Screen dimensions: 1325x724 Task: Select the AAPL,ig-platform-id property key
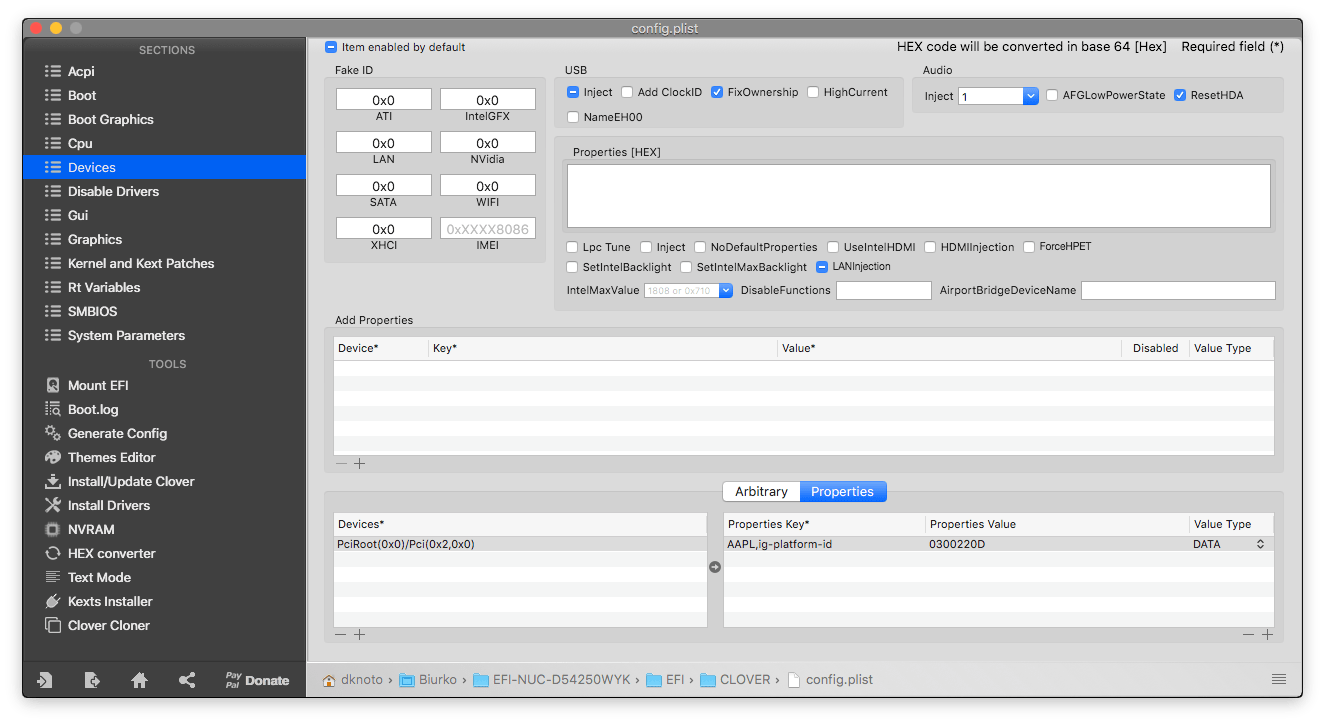(x=779, y=544)
